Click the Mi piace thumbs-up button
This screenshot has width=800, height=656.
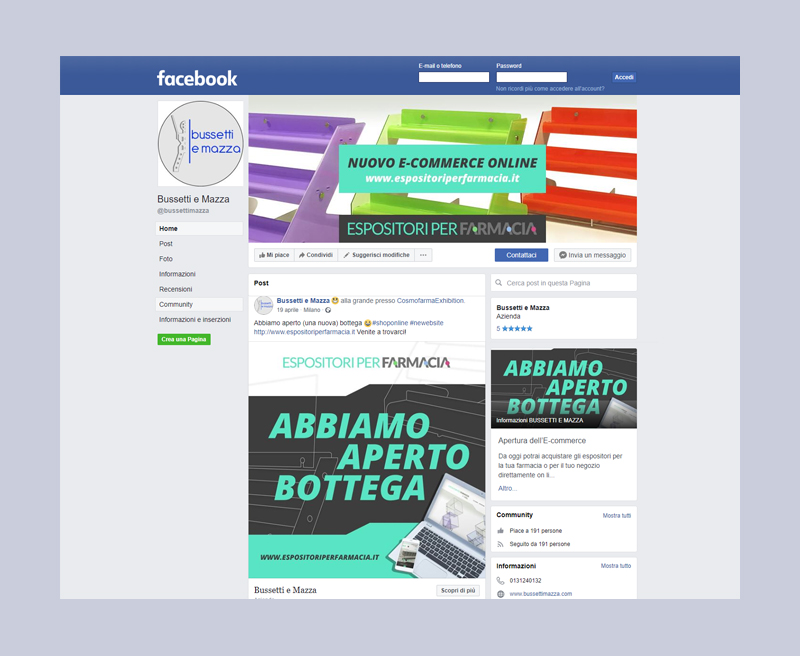click(274, 255)
